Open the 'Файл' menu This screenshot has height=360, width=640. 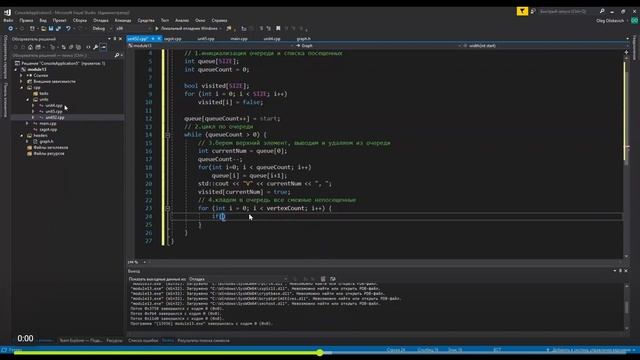coord(8,20)
